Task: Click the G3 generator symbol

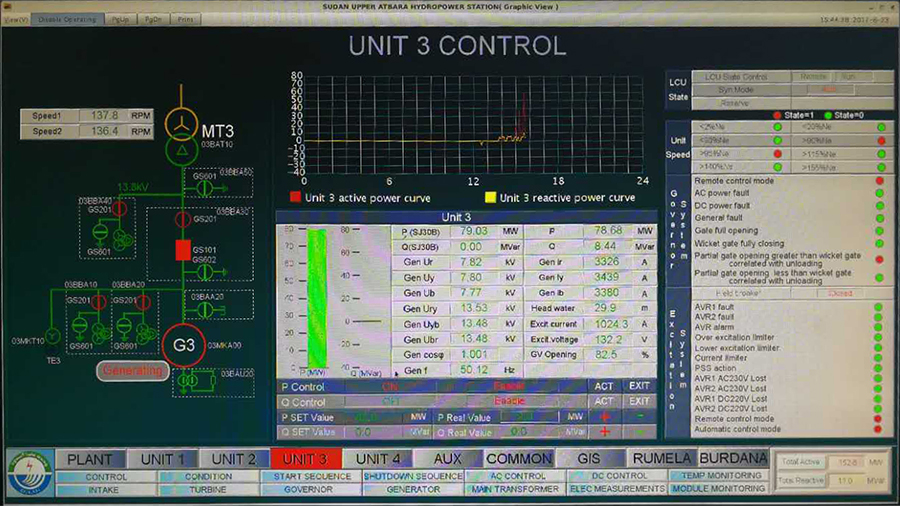Action: (x=184, y=345)
